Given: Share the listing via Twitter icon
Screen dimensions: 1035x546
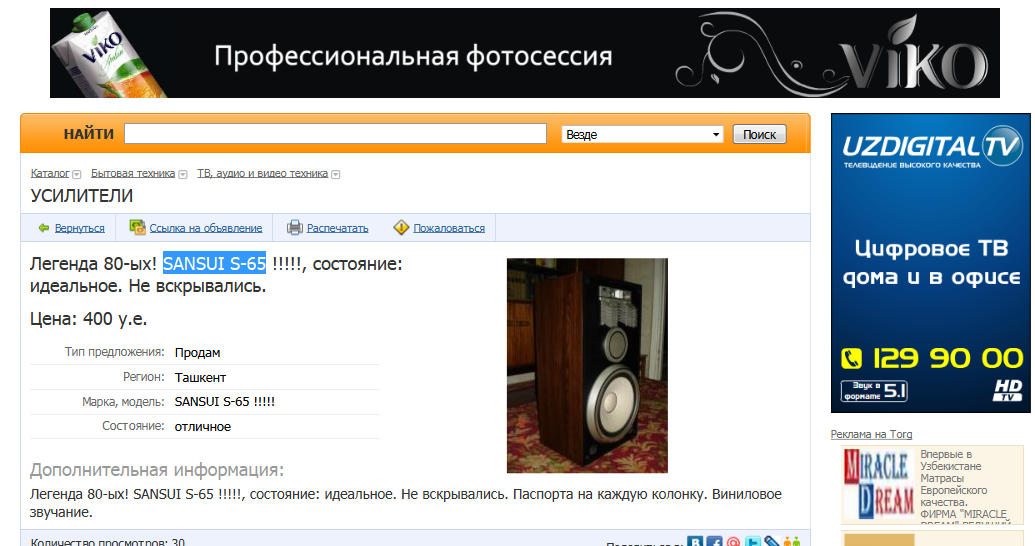Looking at the screenshot, I should pyautogui.click(x=753, y=542).
